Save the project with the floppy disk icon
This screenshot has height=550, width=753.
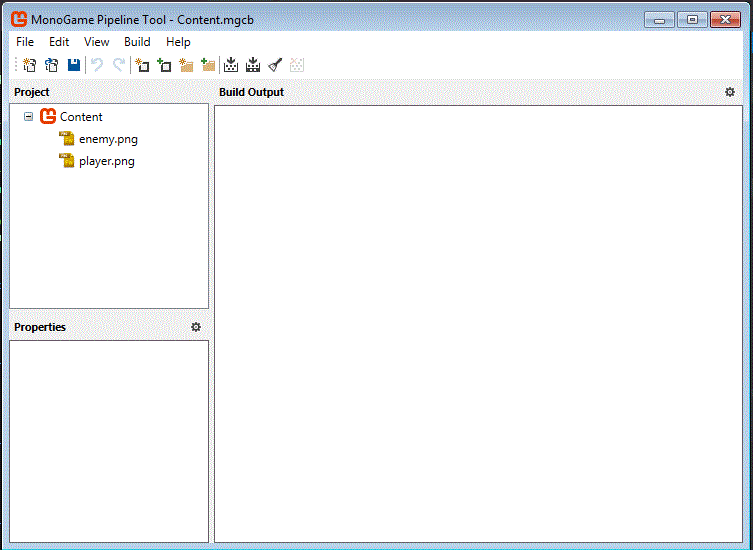point(74,65)
